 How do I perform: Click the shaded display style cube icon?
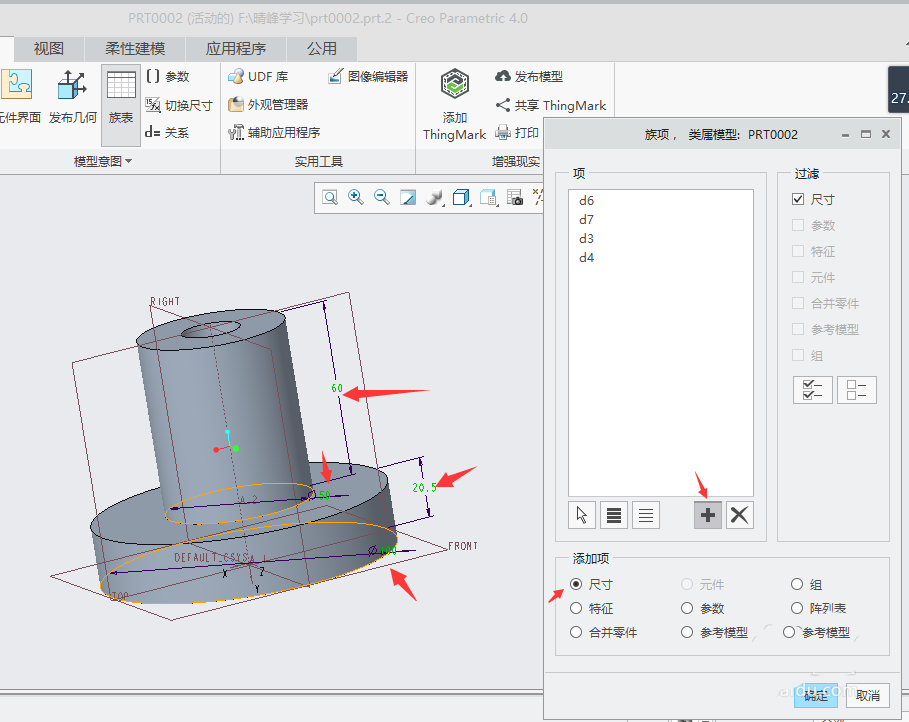pos(461,197)
